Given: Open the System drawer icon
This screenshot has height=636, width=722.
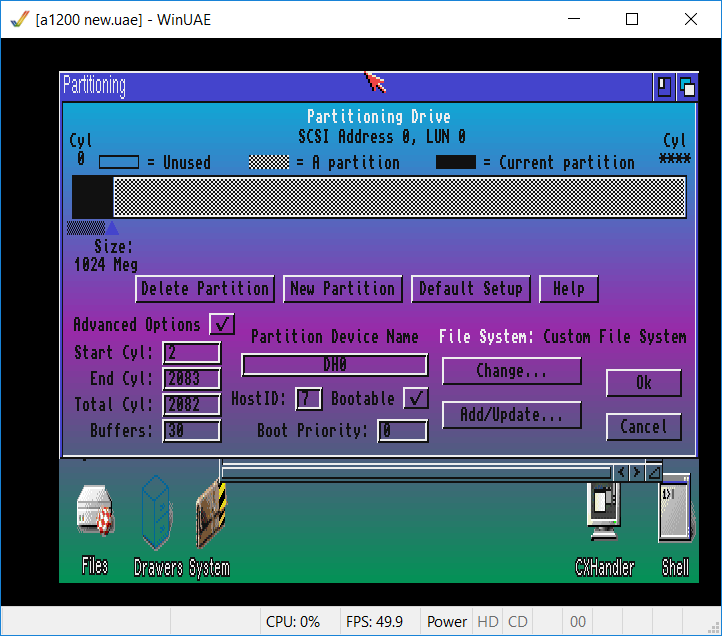Looking at the screenshot, I should point(211,514).
